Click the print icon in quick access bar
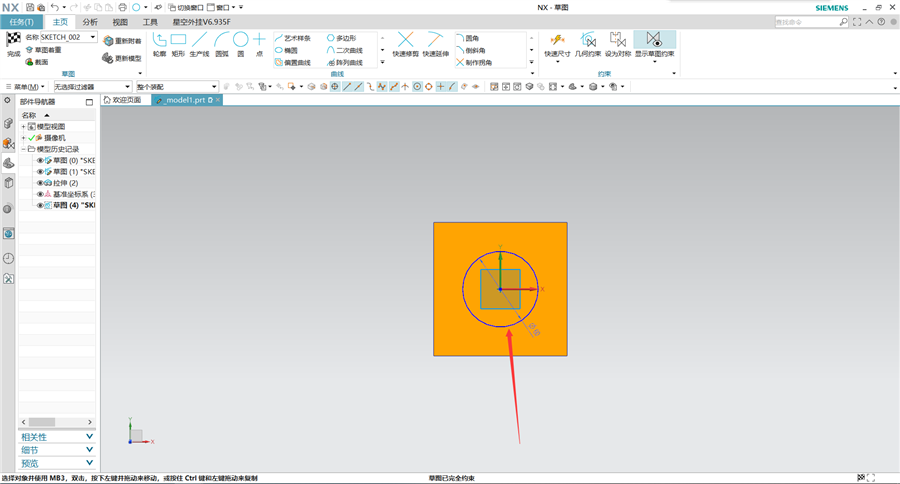Image resolution: width=900 pixels, height=484 pixels. 122,7
